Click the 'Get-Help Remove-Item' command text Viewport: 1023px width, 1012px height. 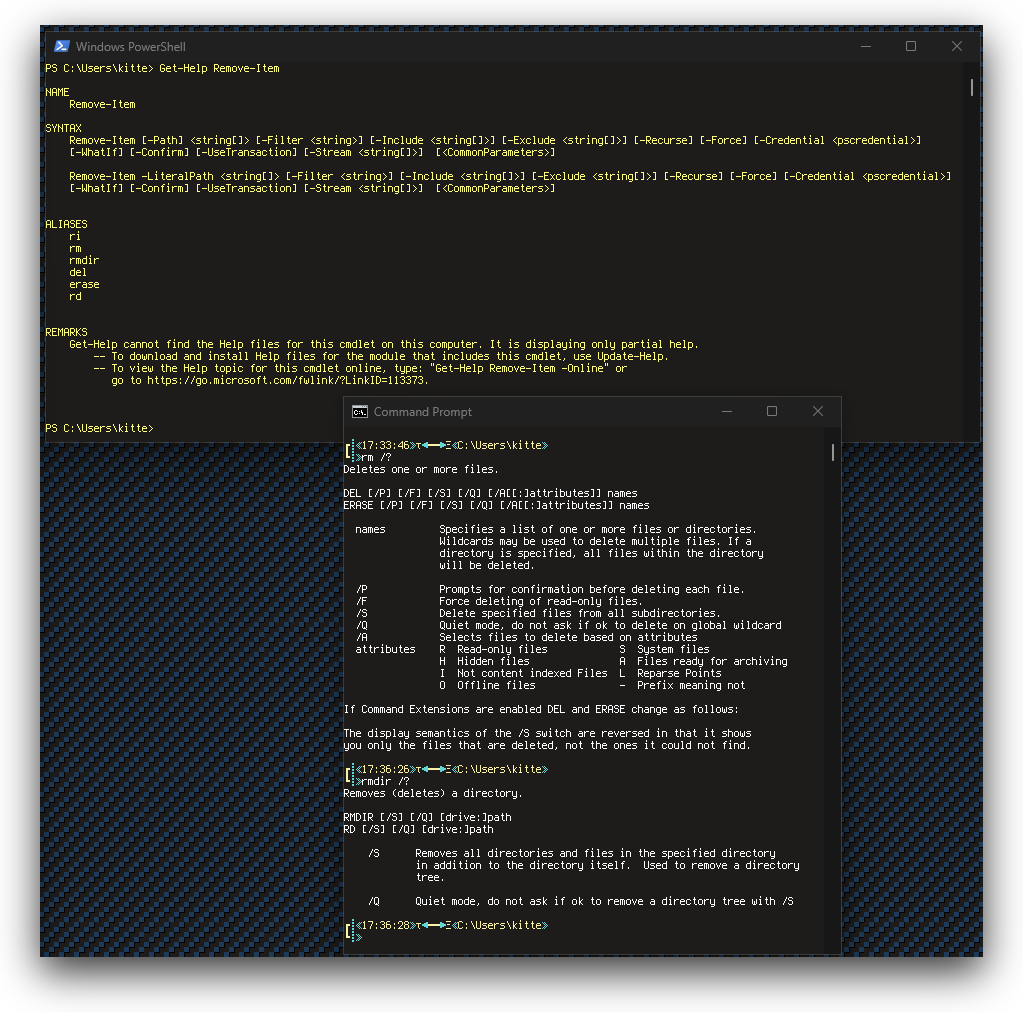click(x=219, y=69)
